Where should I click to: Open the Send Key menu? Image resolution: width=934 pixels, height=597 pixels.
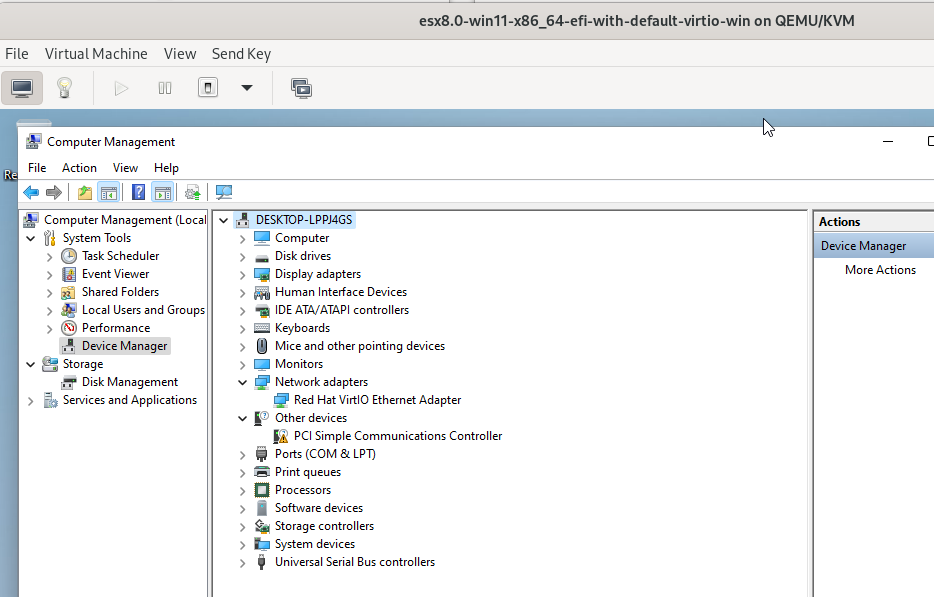241,54
